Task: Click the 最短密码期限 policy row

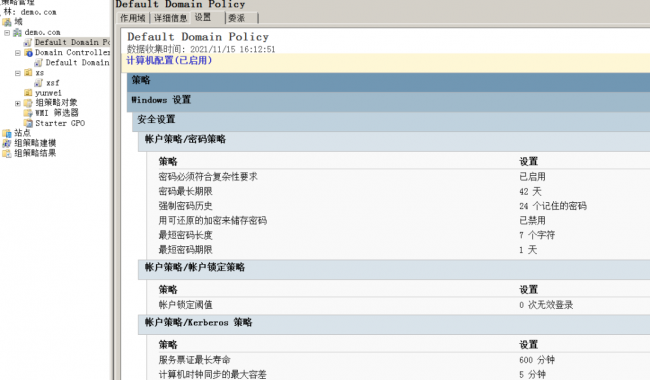Action: click(398, 249)
